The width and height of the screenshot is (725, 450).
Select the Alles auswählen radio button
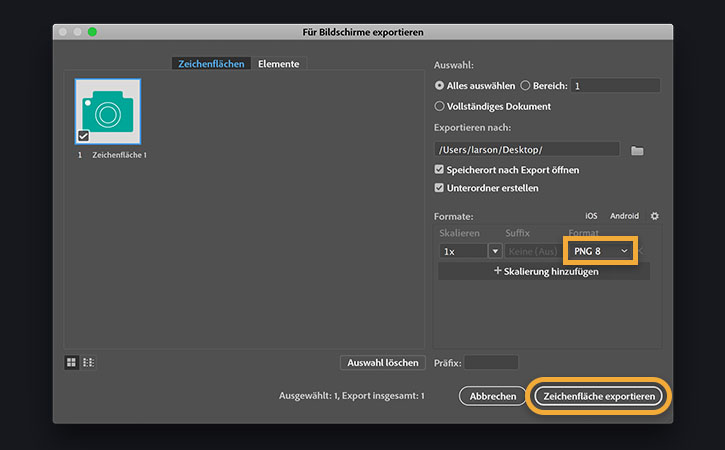(440, 86)
